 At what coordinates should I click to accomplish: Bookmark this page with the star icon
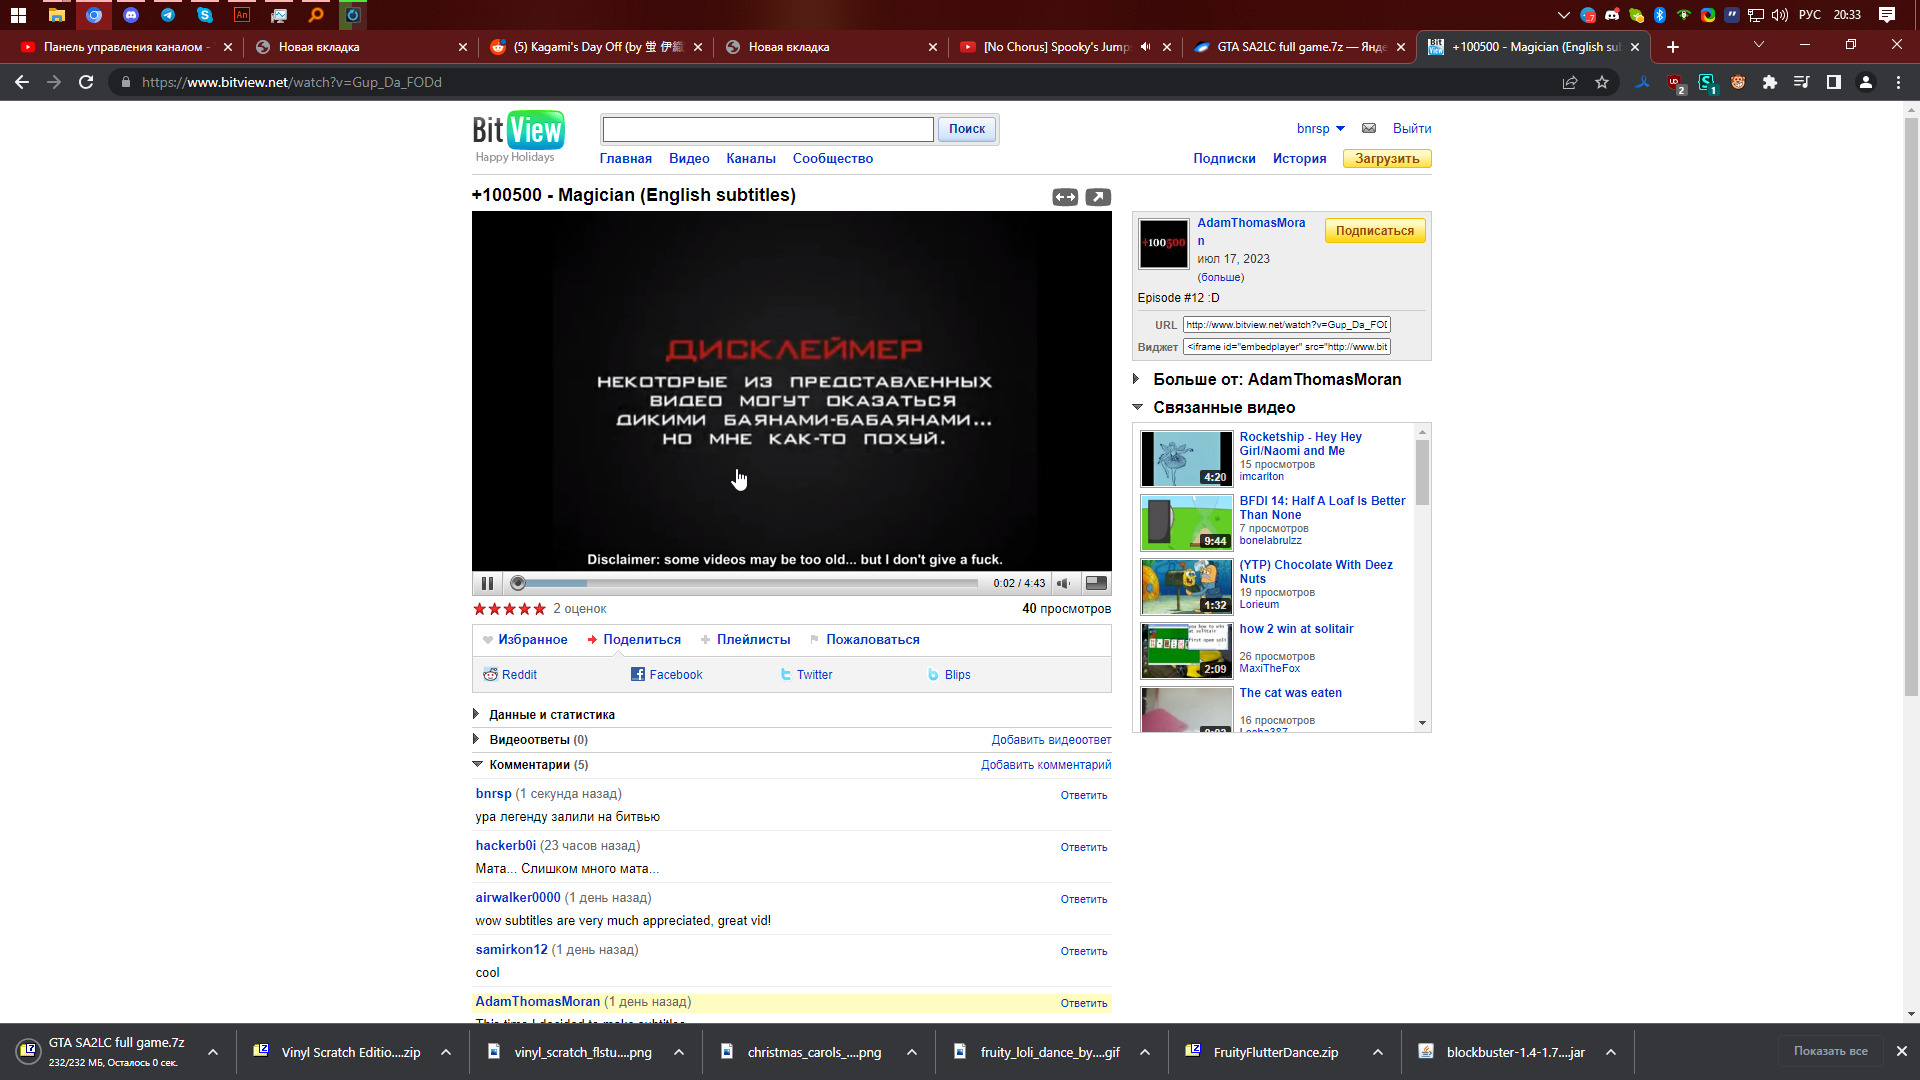(1602, 82)
